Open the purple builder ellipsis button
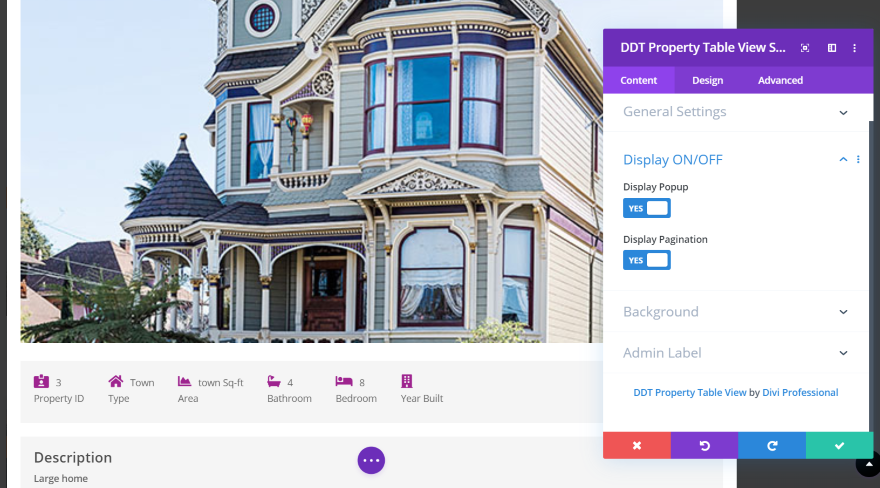Image resolution: width=880 pixels, height=488 pixels. 371,461
